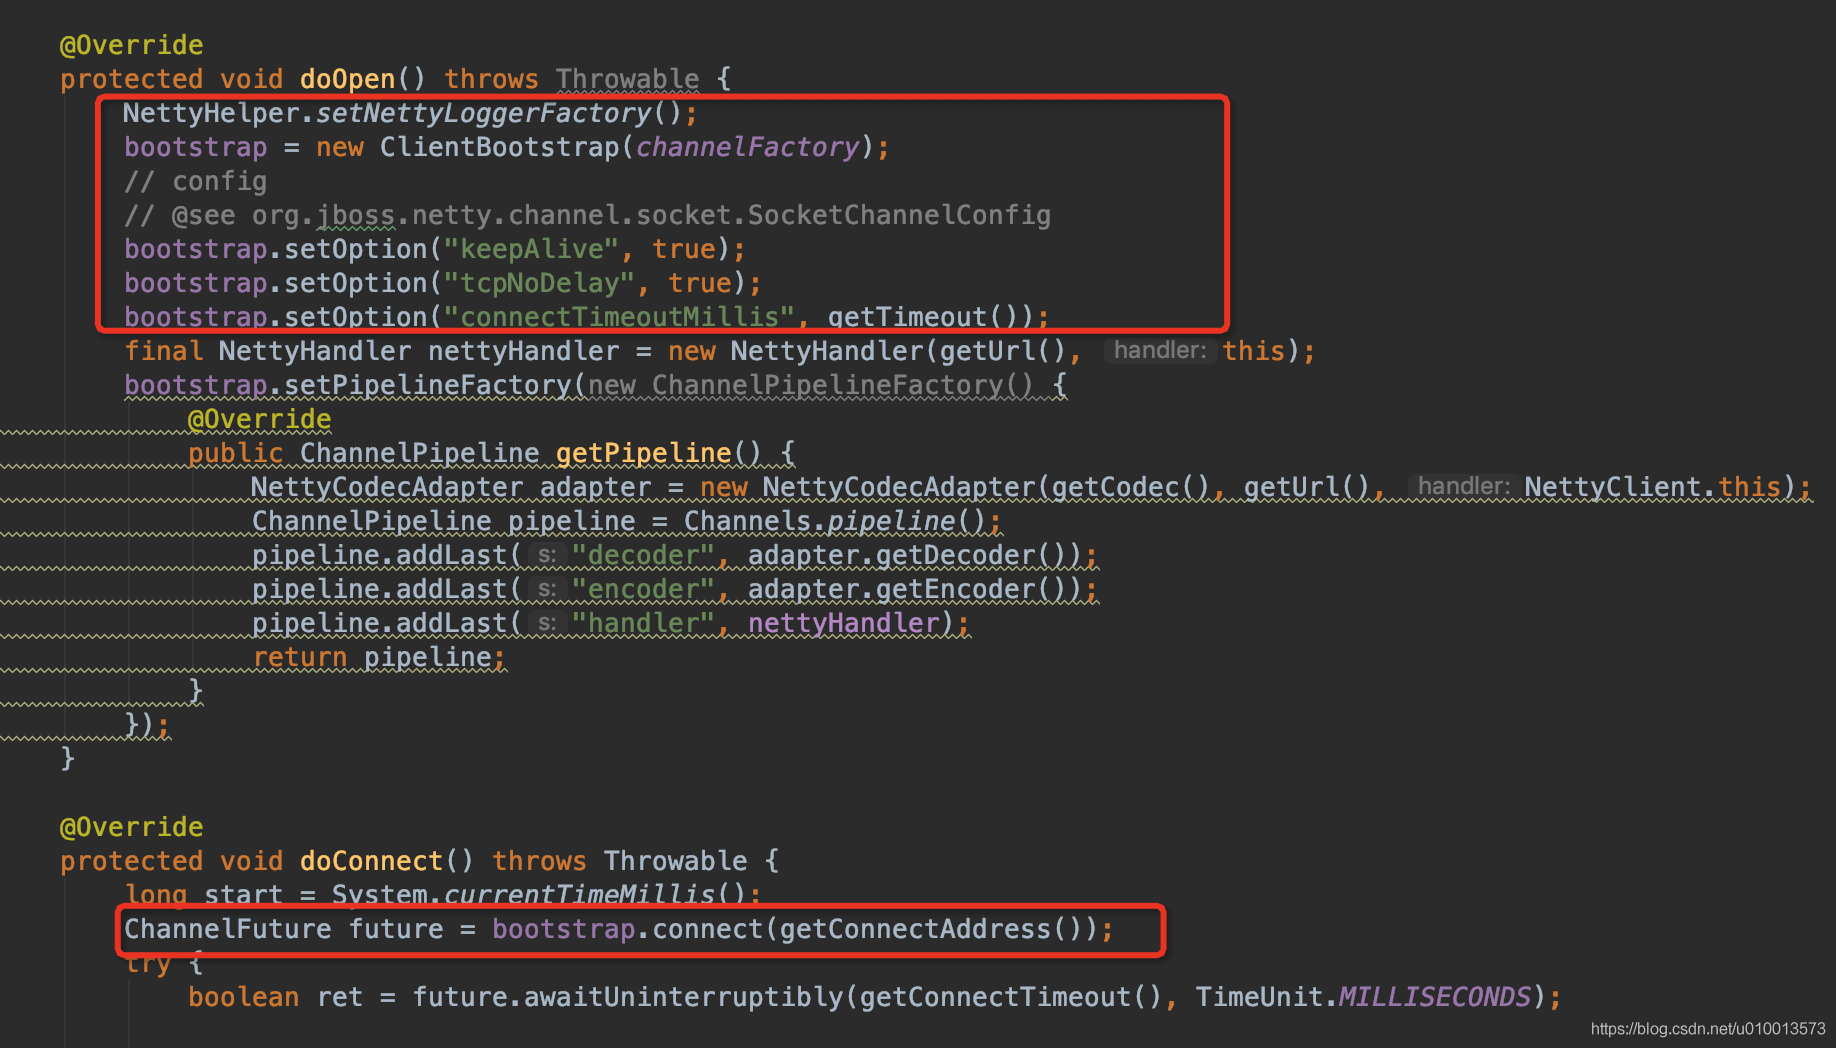Click NettyClient in NettyClient.this
The height and width of the screenshot is (1048, 1836).
(1612, 487)
